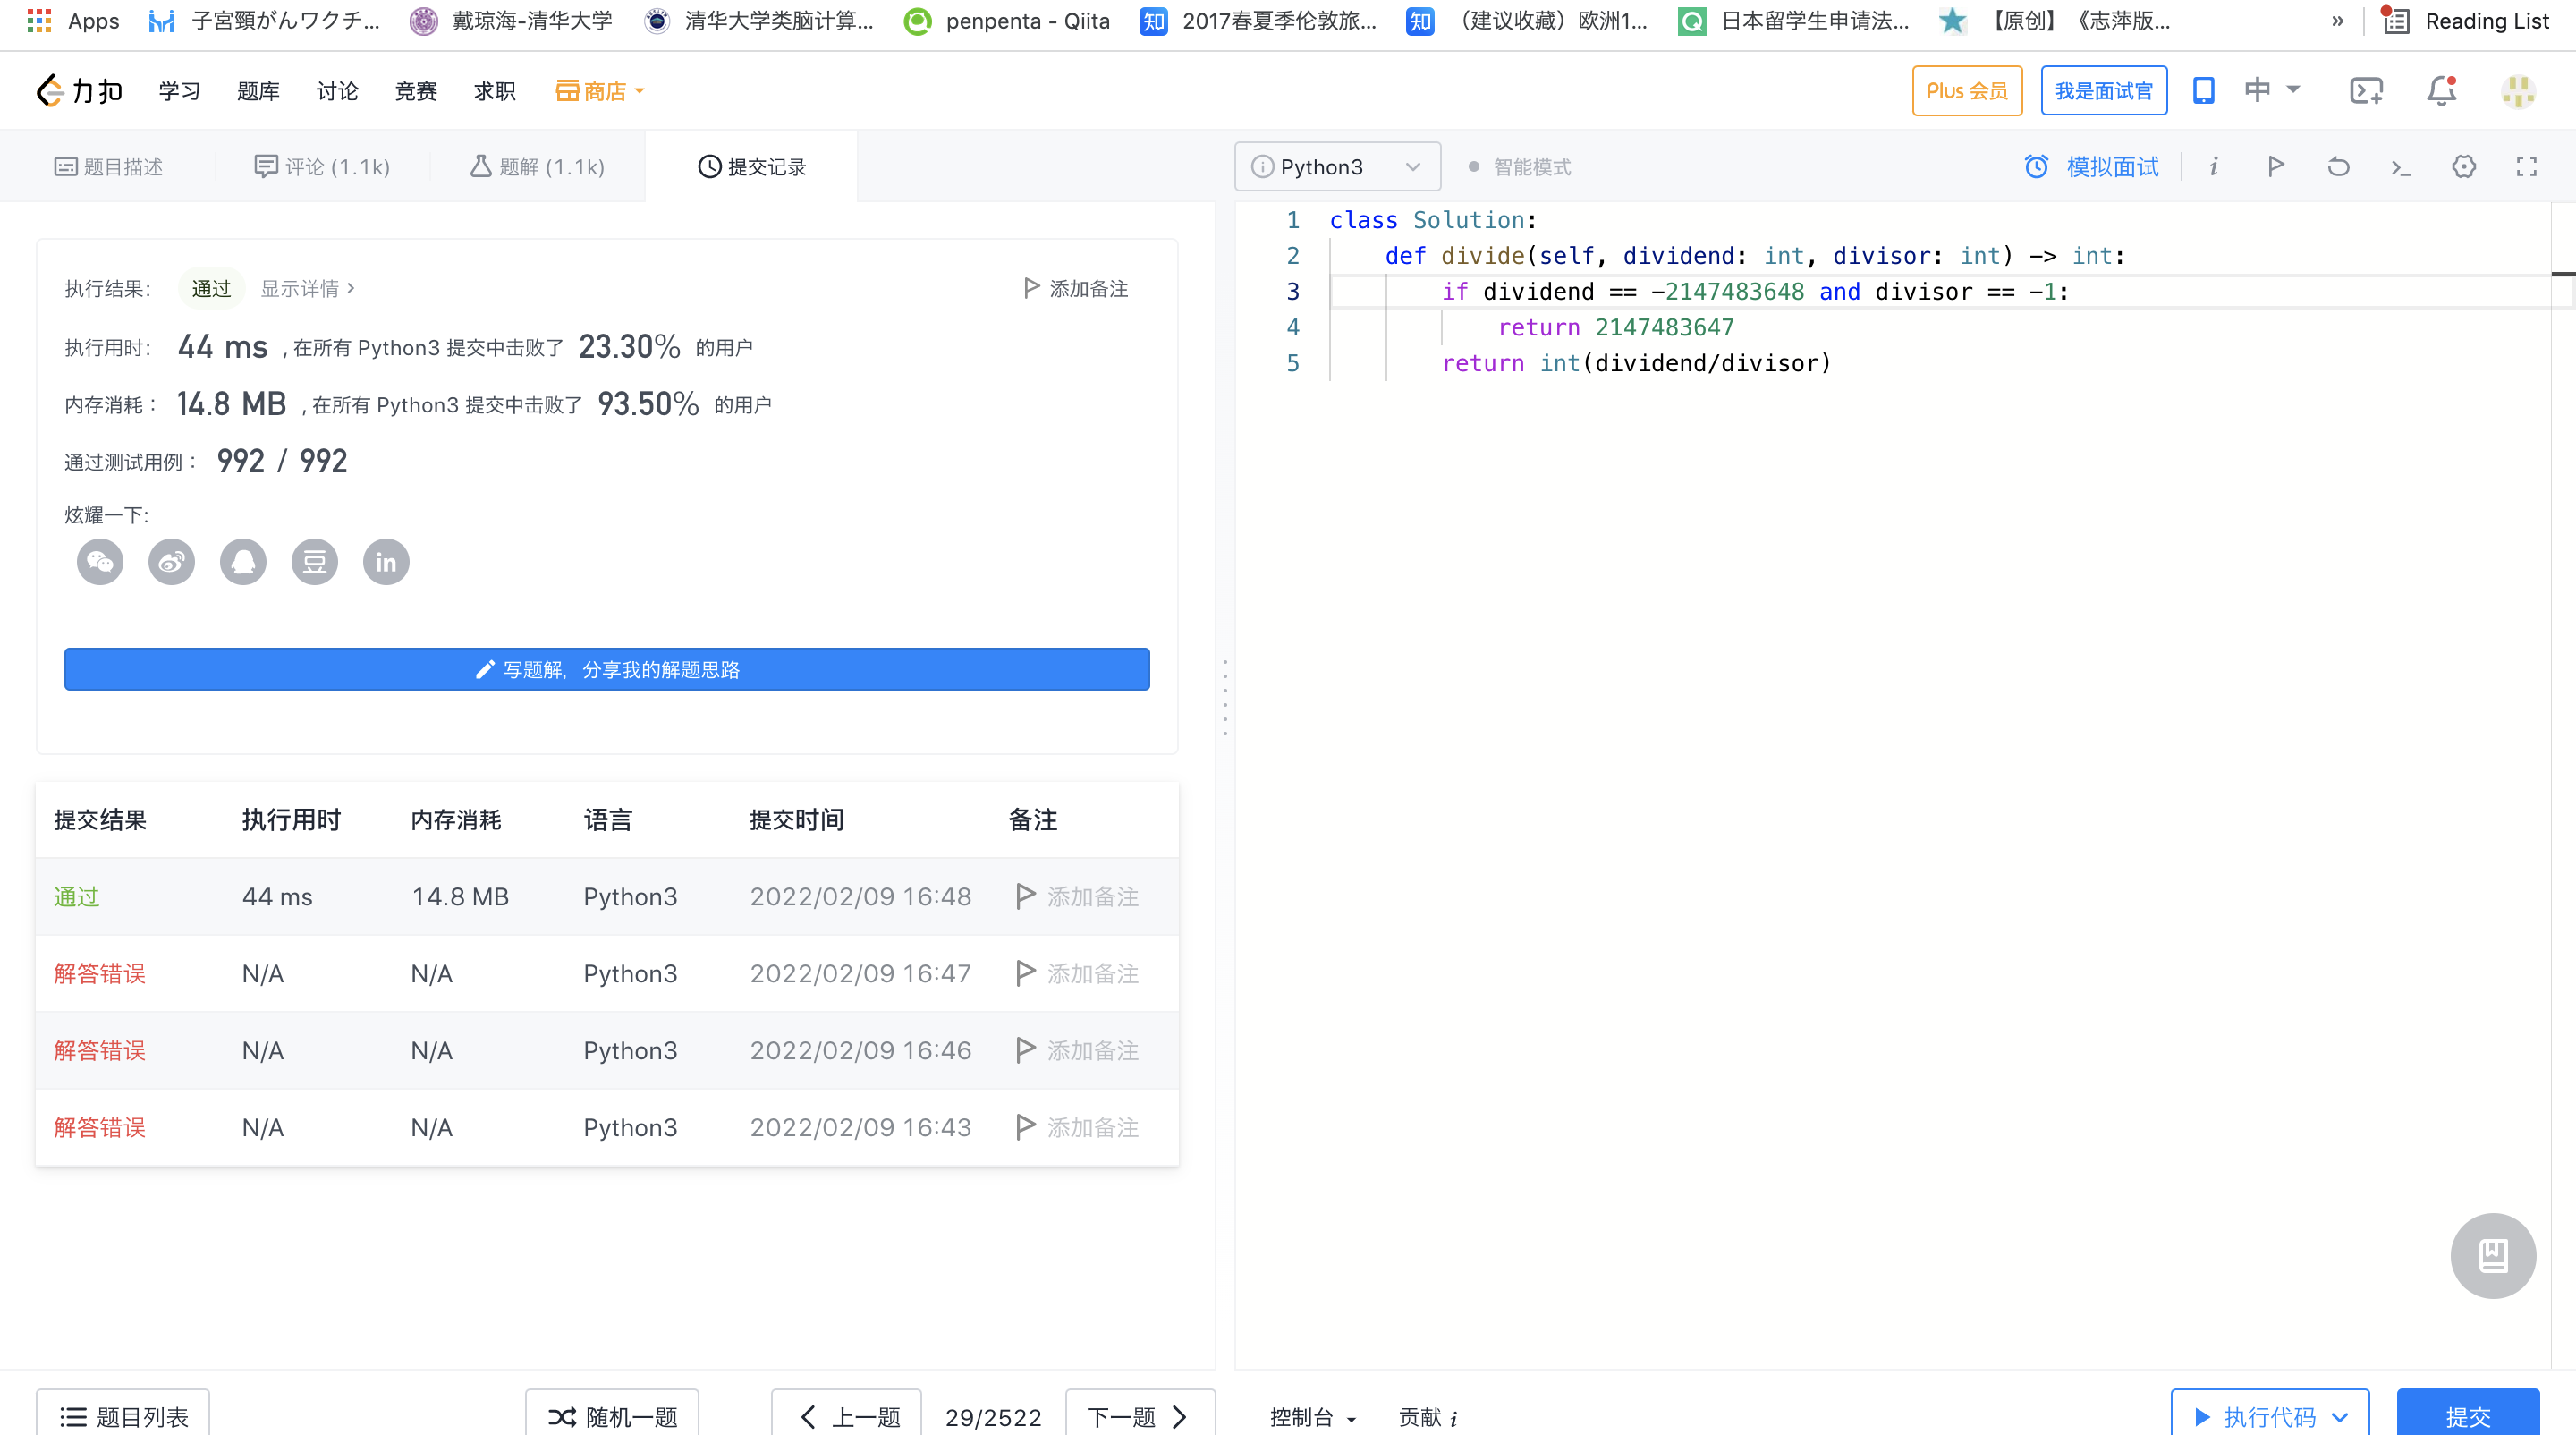Click the run play icon in editor toolbar
Screen dimensions: 2576x1435
[2276, 166]
